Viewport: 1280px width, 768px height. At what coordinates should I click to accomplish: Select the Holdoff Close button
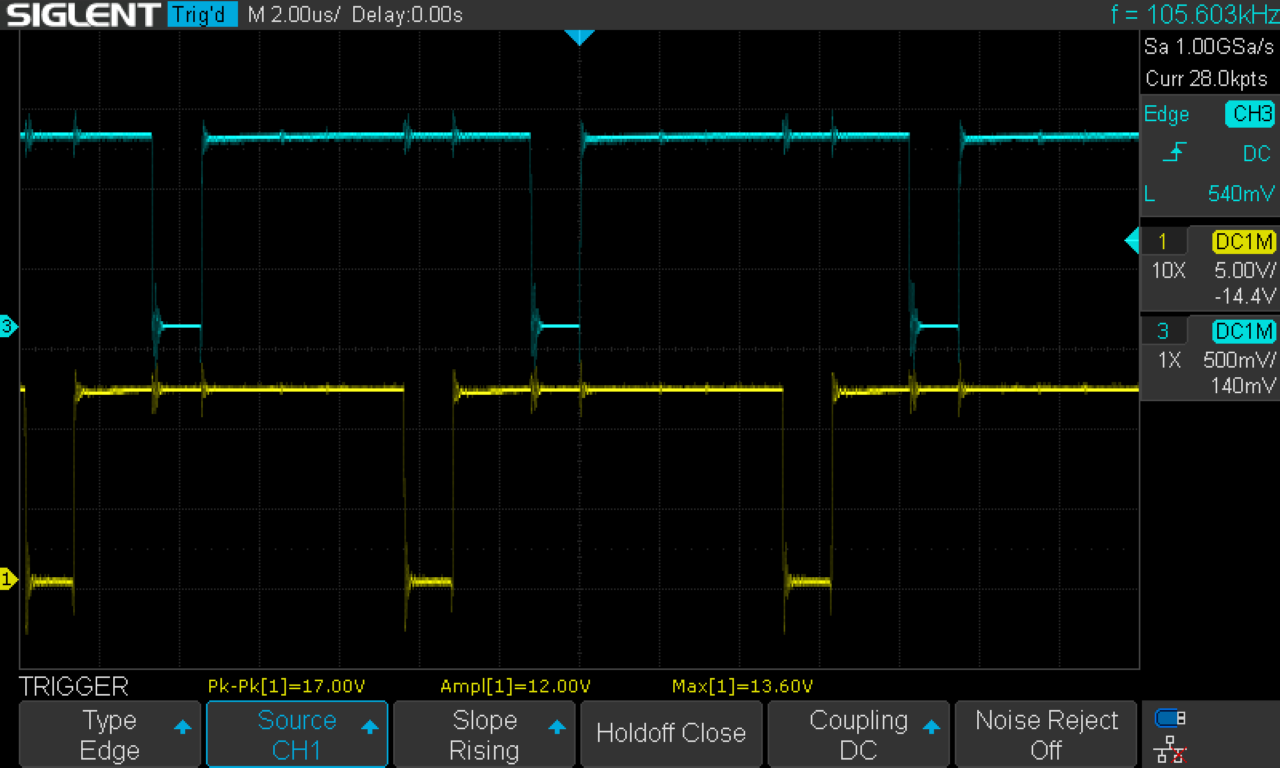[x=671, y=734]
